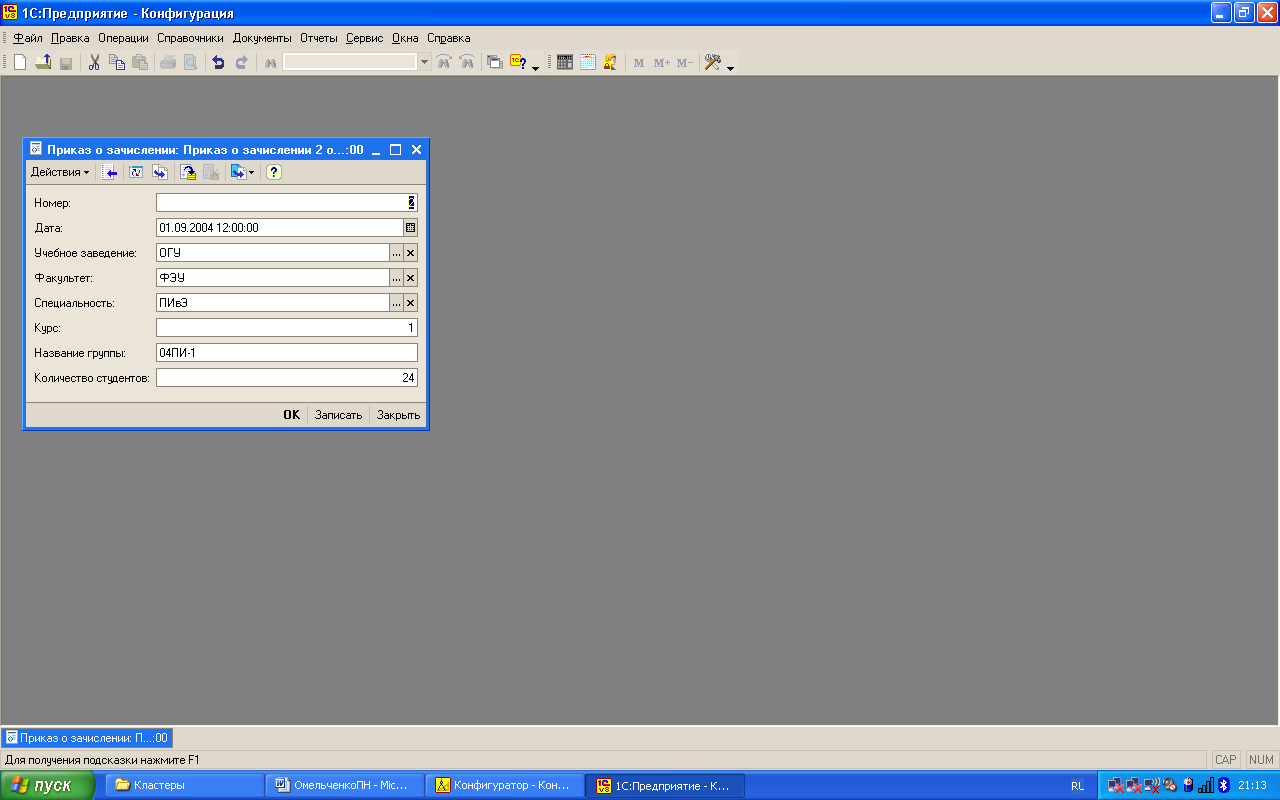Switch to Конфигуратор taskbar button
The width and height of the screenshot is (1280, 800).
point(505,785)
